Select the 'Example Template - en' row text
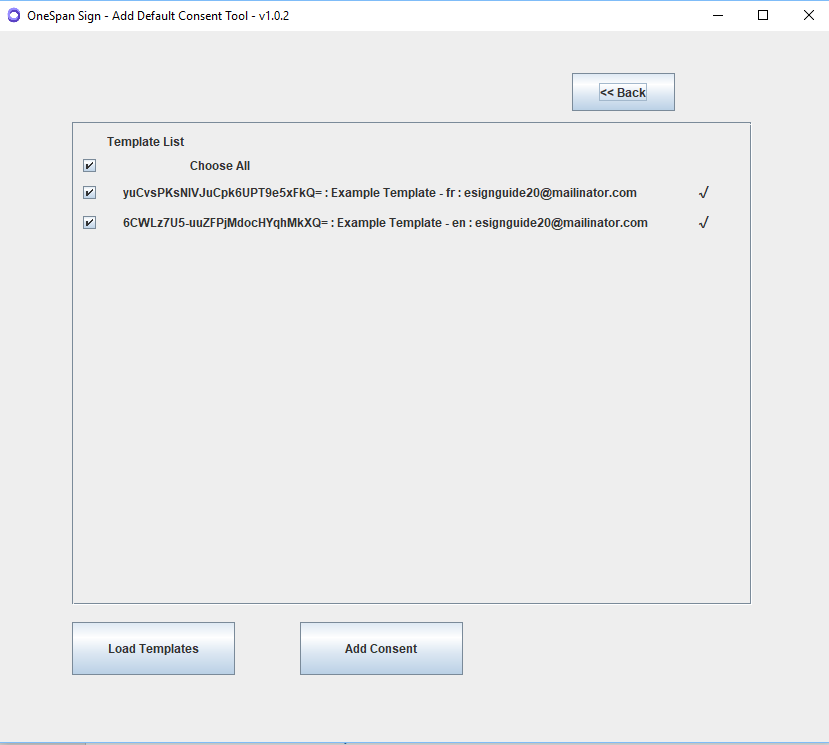Image resolution: width=829 pixels, height=745 pixels. [x=385, y=223]
